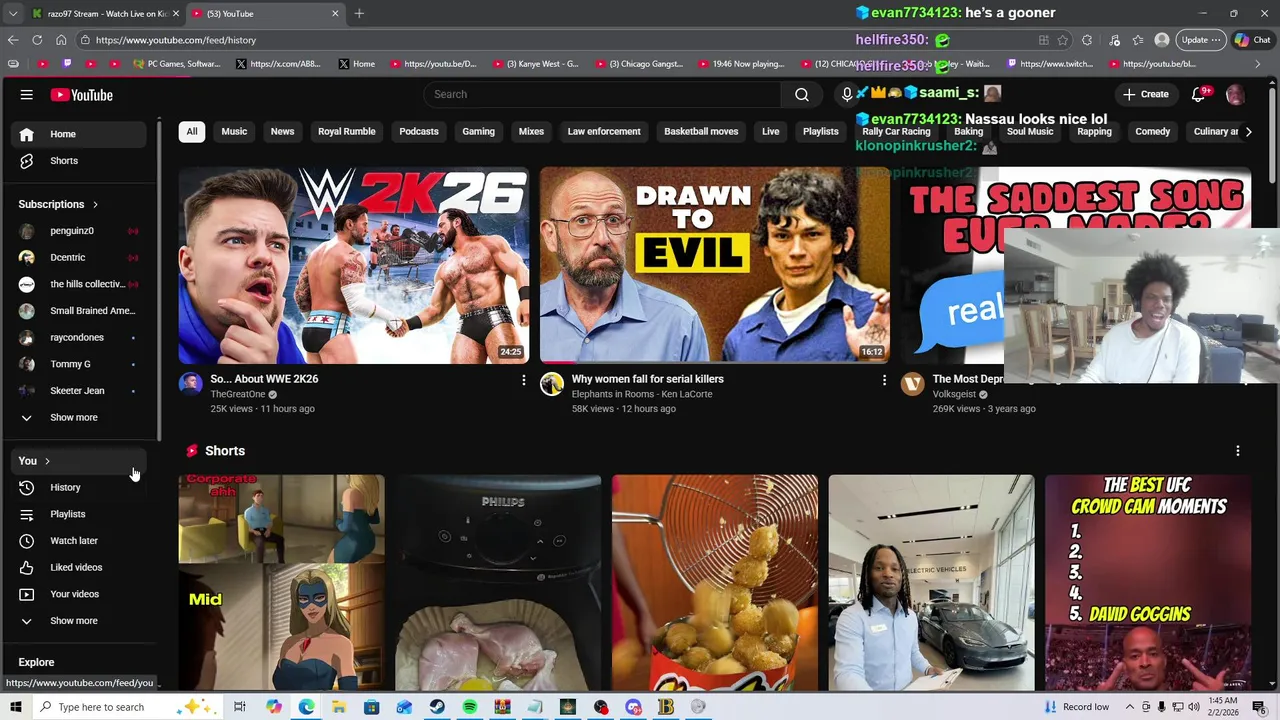This screenshot has width=1280, height=720.
Task: Click the browser Update button
Action: coord(1201,40)
